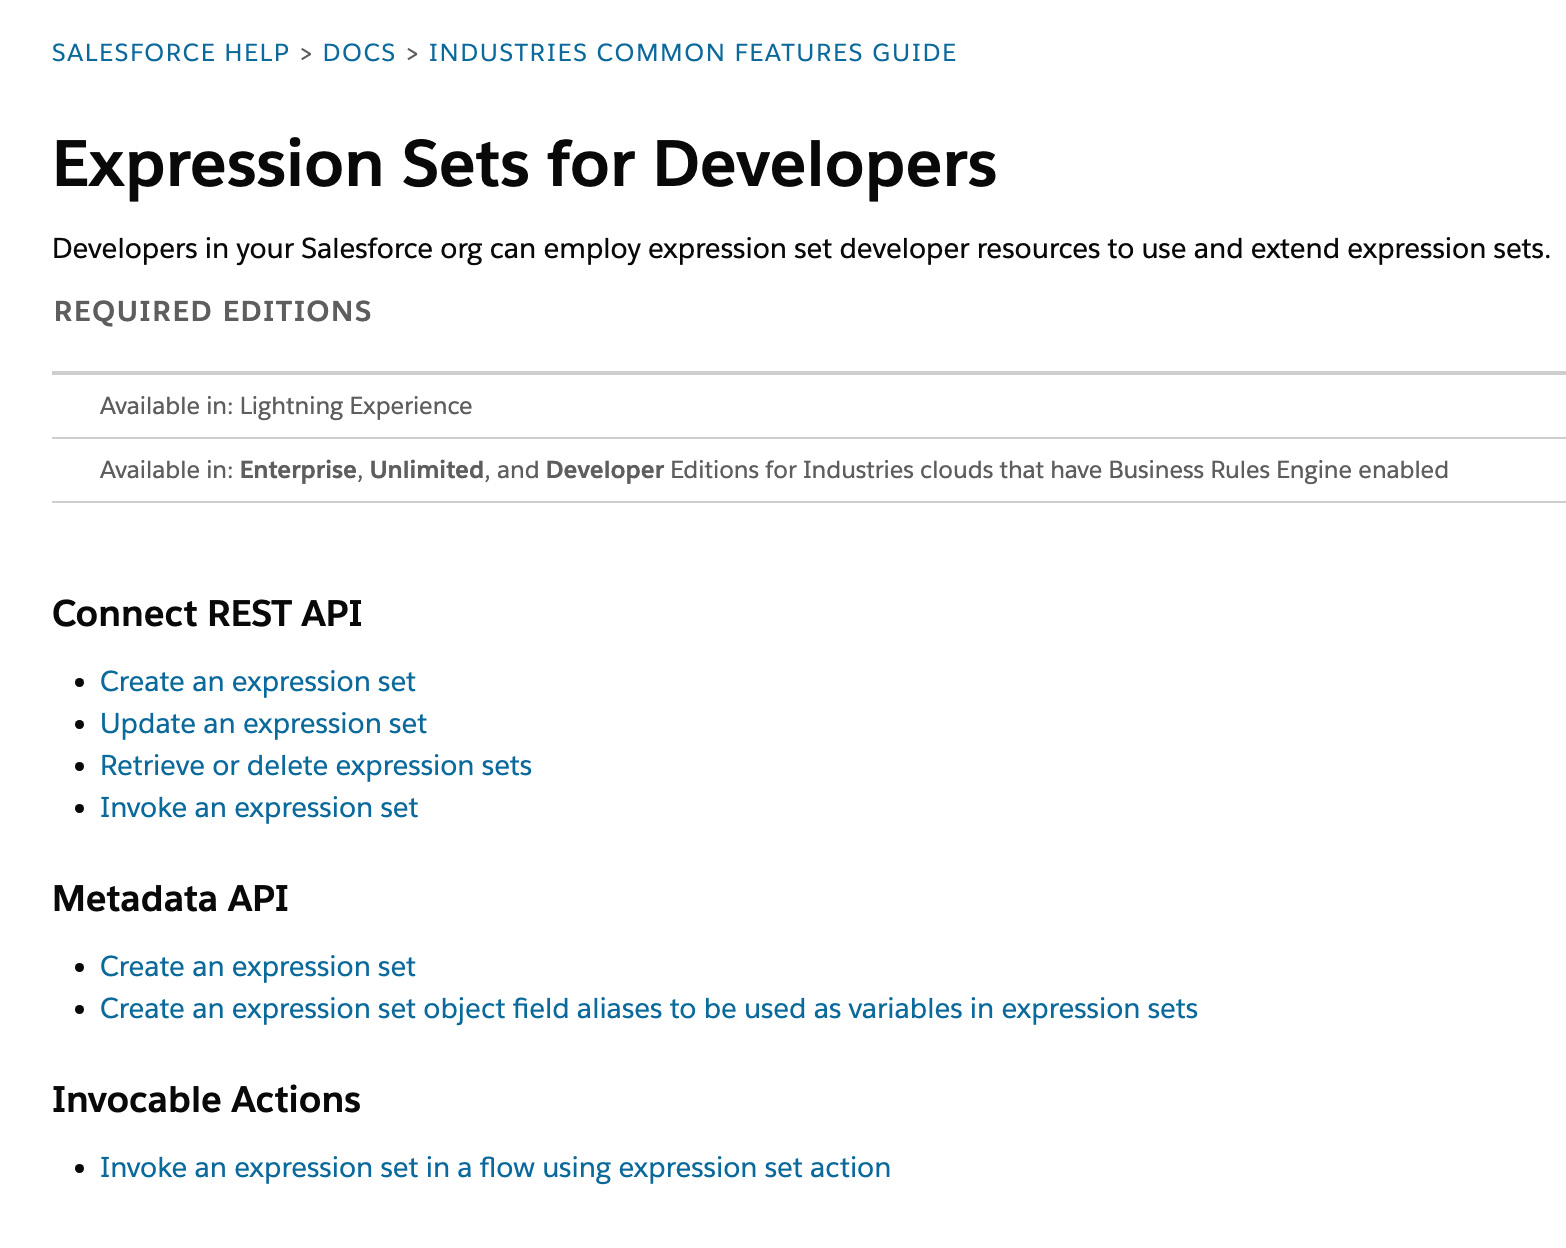The height and width of the screenshot is (1248, 1566).
Task: Open Invoke an expression set in a flow link
Action: click(494, 1167)
